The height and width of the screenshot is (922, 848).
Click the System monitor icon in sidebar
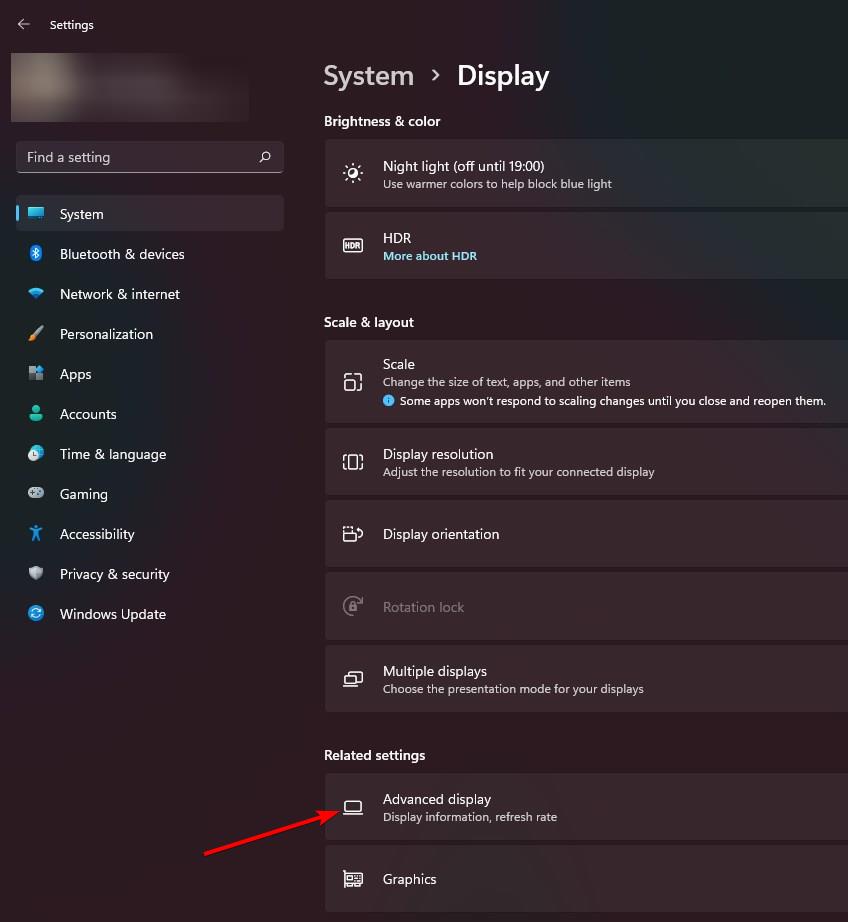coord(36,213)
